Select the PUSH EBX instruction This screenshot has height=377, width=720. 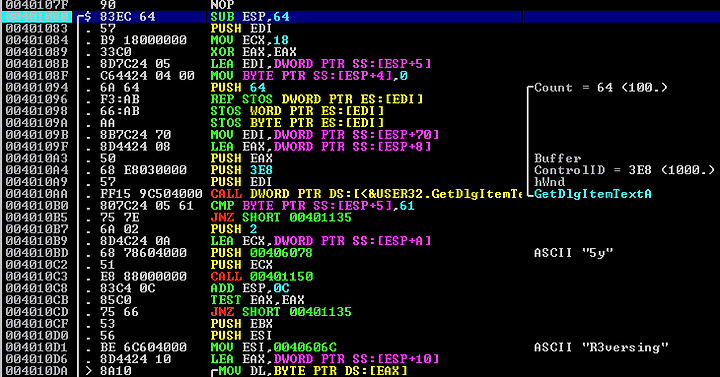pyautogui.click(x=242, y=324)
